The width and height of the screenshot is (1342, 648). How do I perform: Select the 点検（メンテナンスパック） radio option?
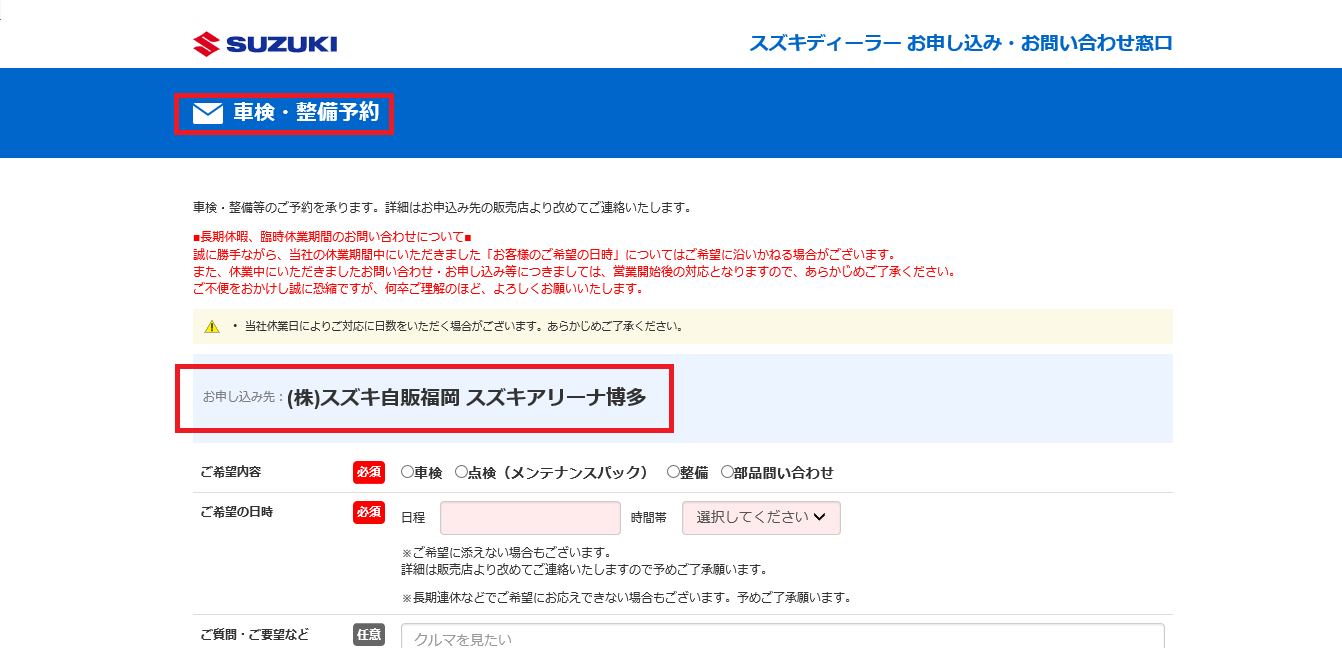[461, 472]
